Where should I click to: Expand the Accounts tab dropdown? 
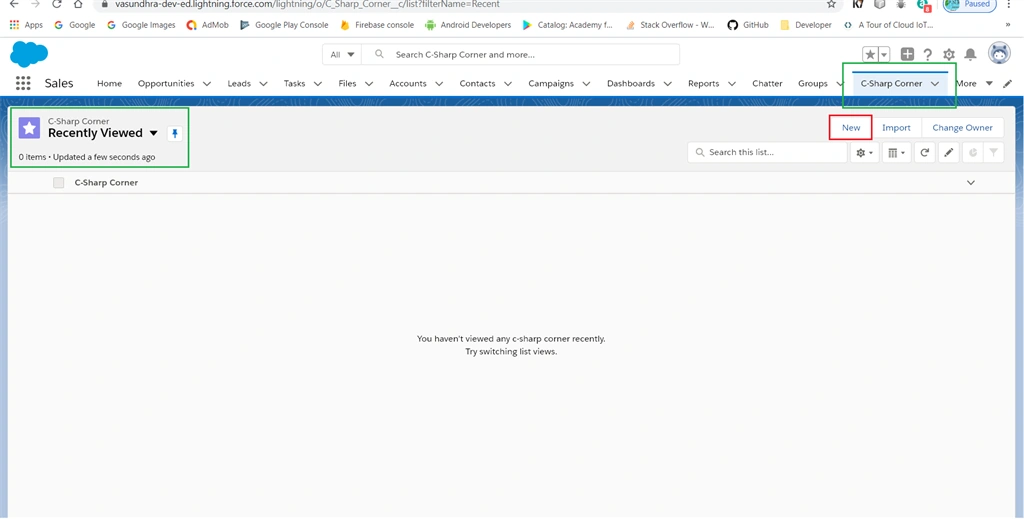pos(439,84)
